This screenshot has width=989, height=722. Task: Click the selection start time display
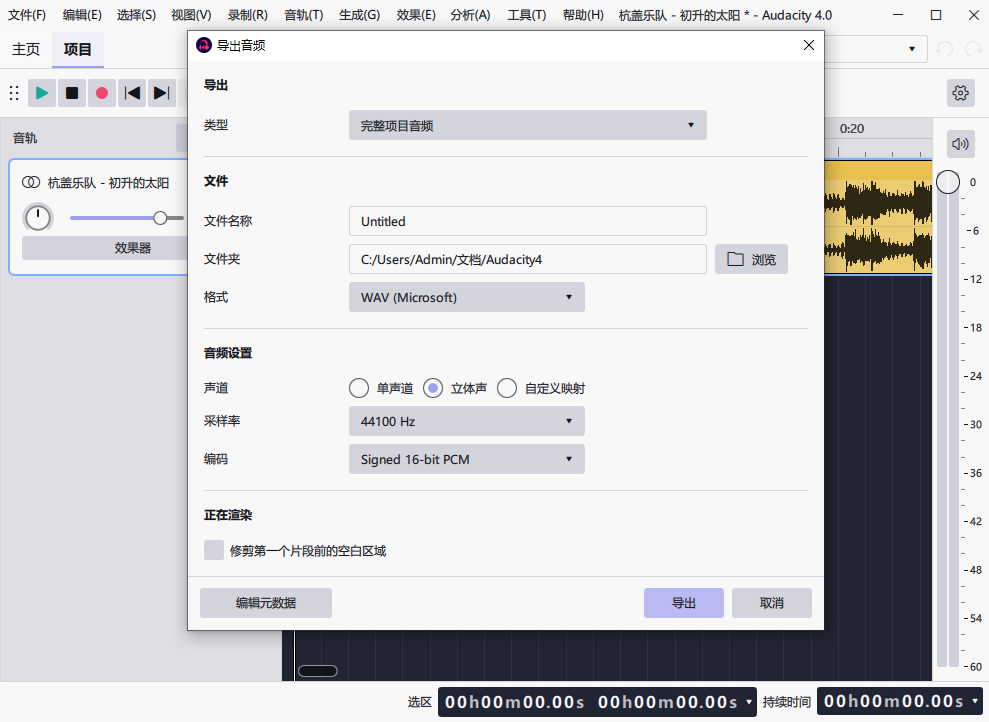click(x=515, y=702)
